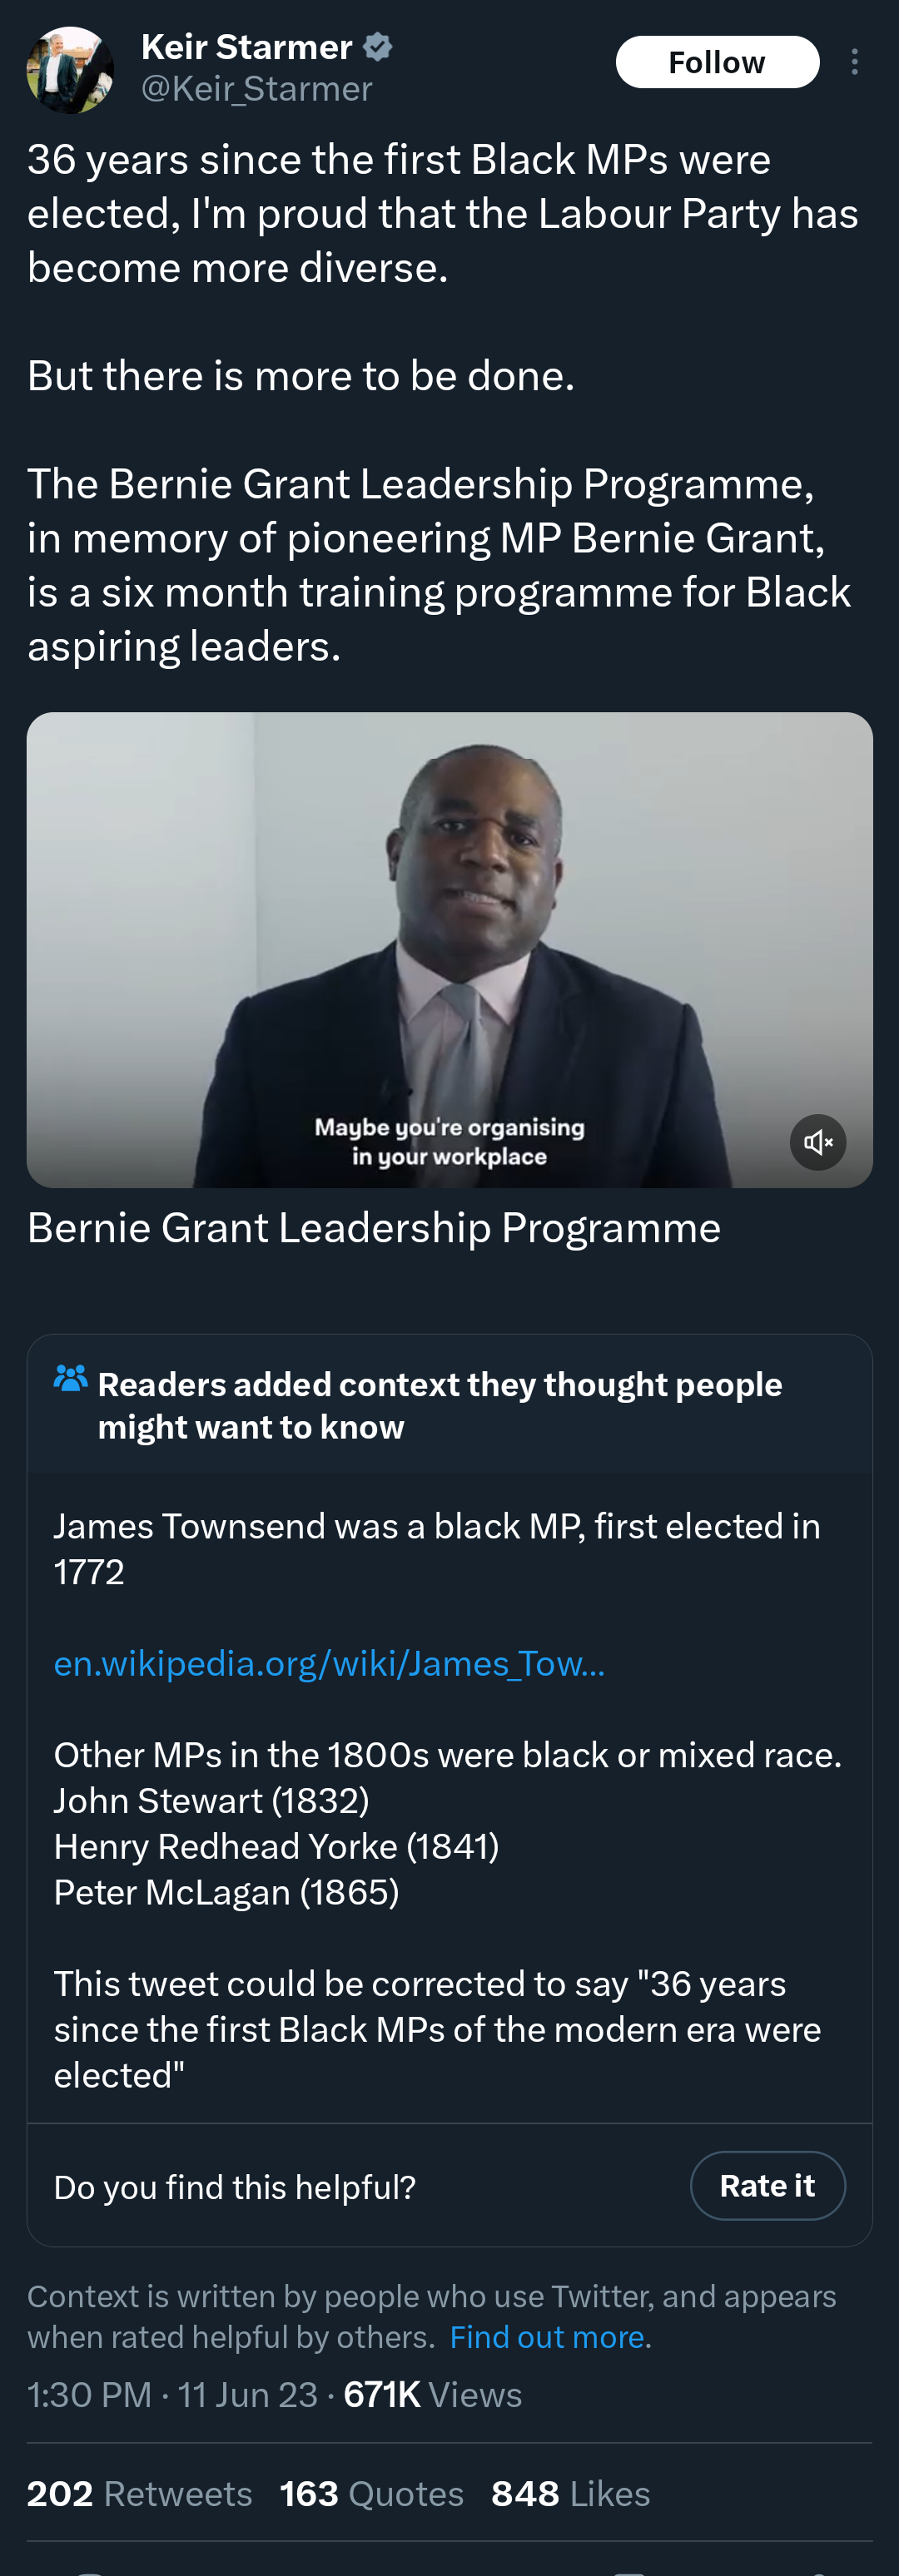Viewport: 899px width, 2576px height.
Task: Click the community notes people icon
Action: coord(70,1378)
